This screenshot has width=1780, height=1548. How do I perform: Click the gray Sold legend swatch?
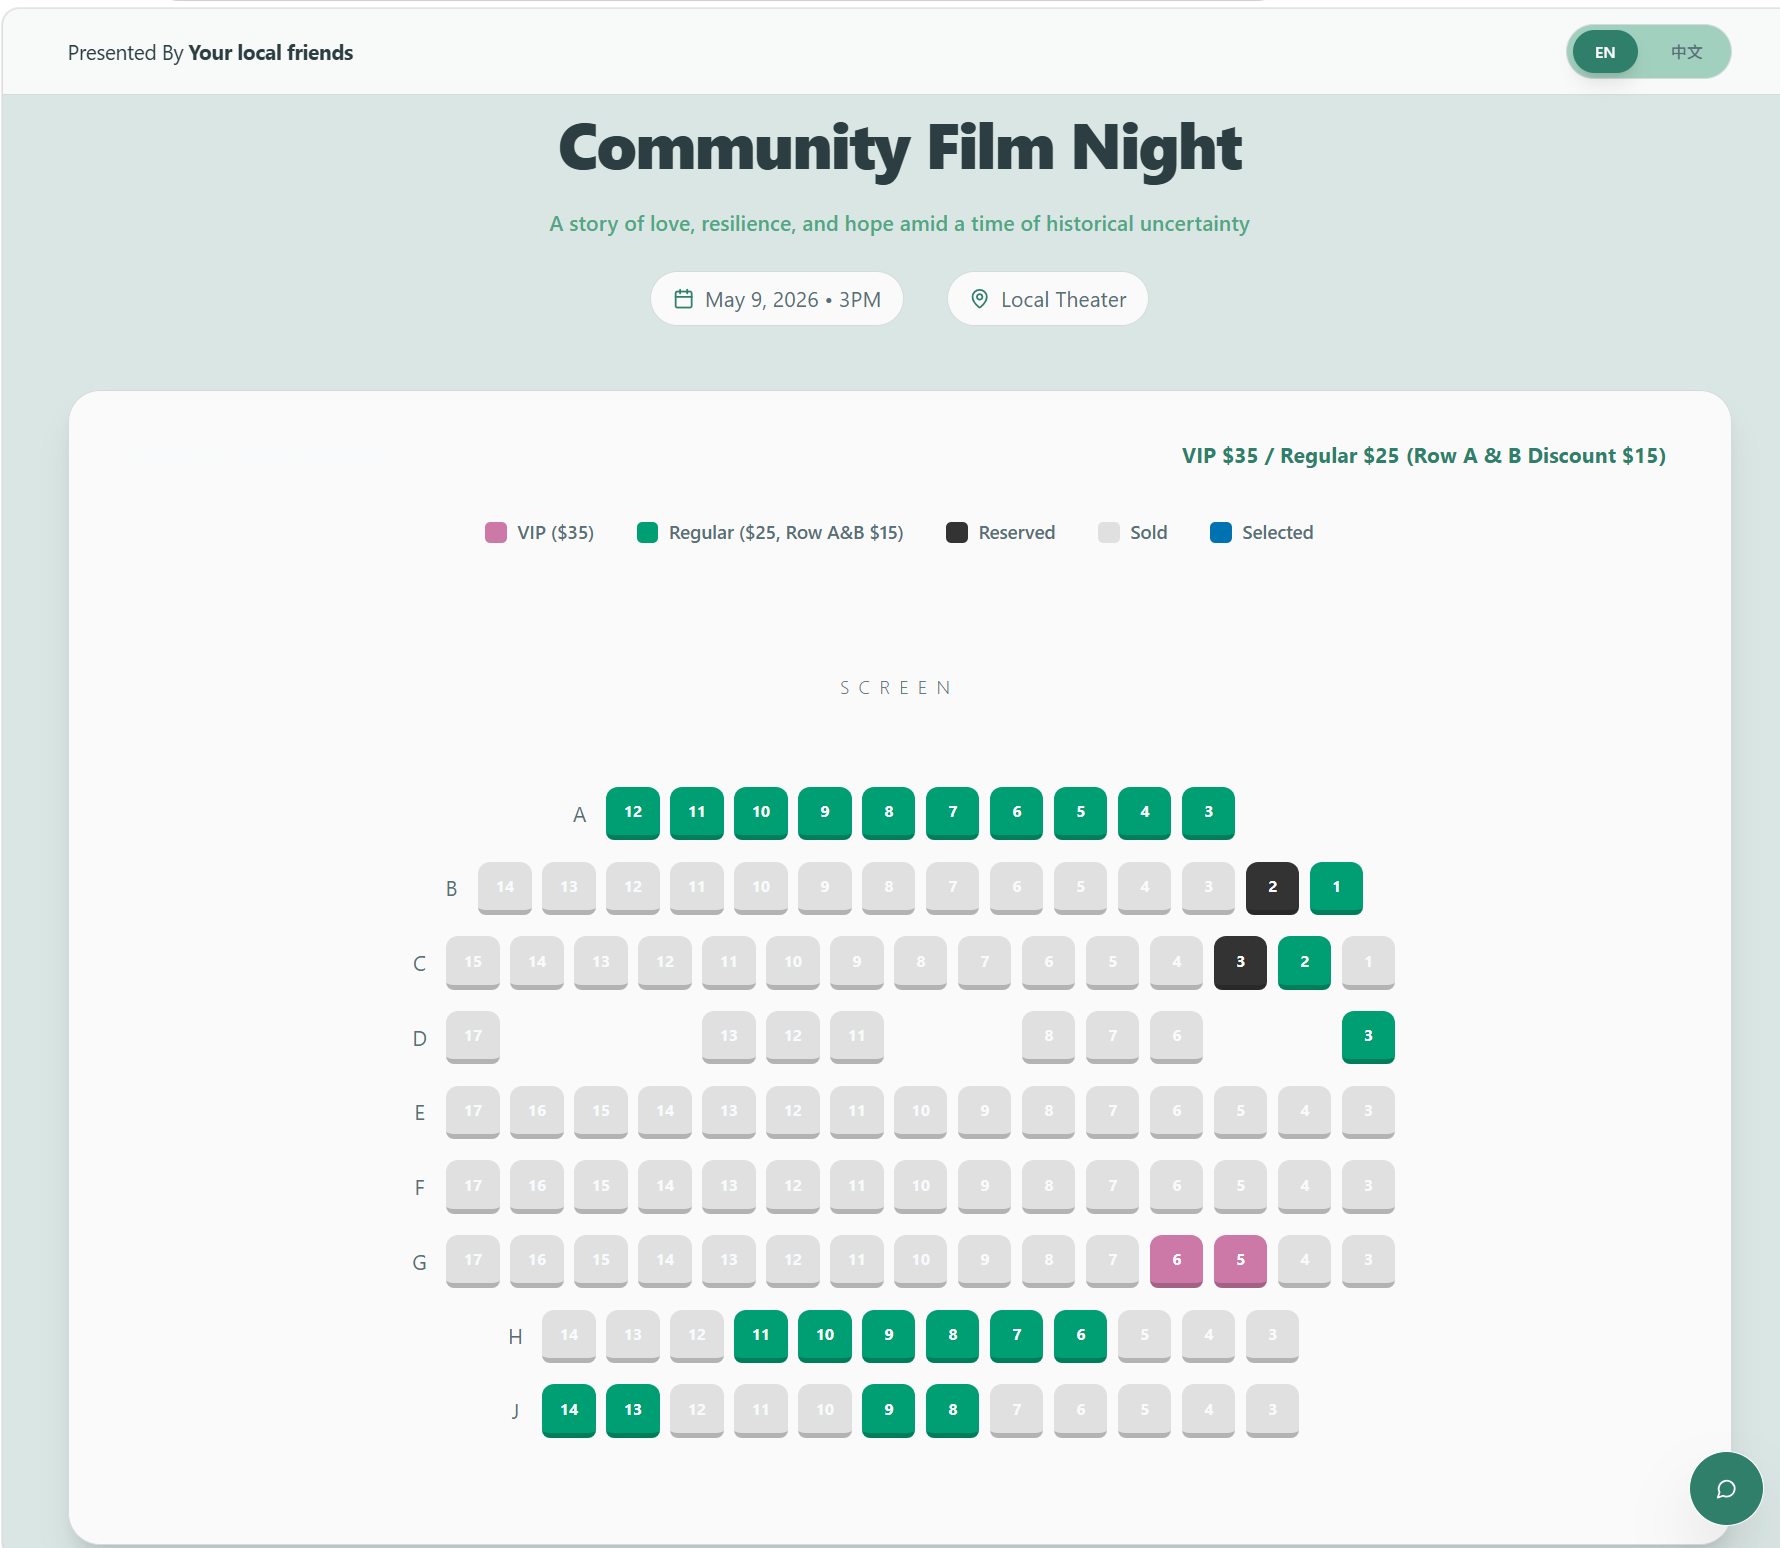pyautogui.click(x=1109, y=532)
